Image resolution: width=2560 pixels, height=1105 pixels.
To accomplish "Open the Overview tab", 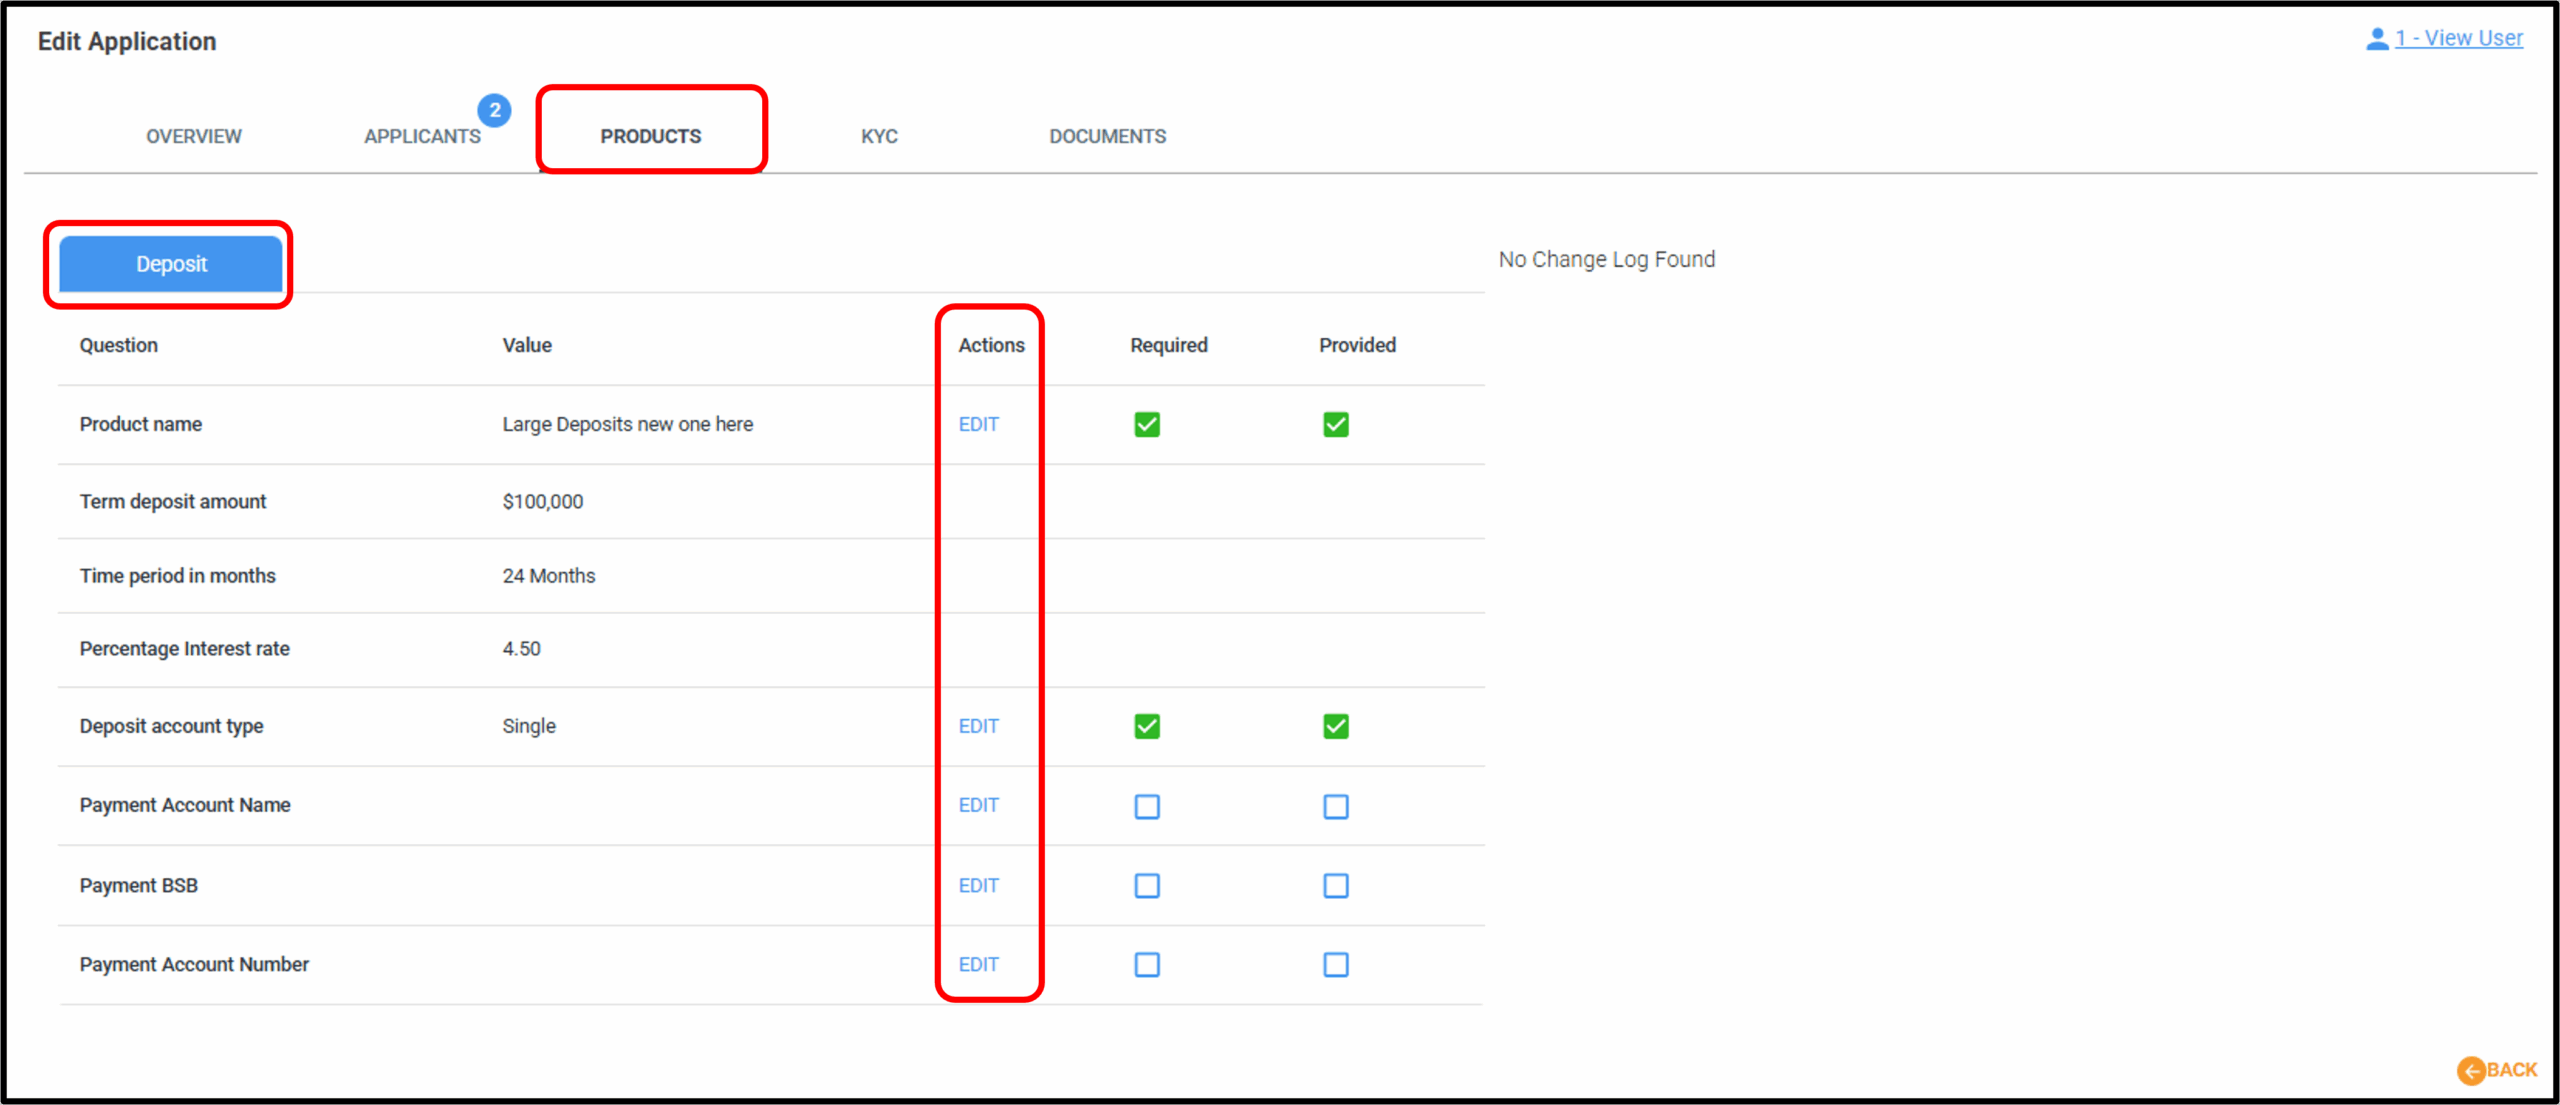I will (194, 136).
